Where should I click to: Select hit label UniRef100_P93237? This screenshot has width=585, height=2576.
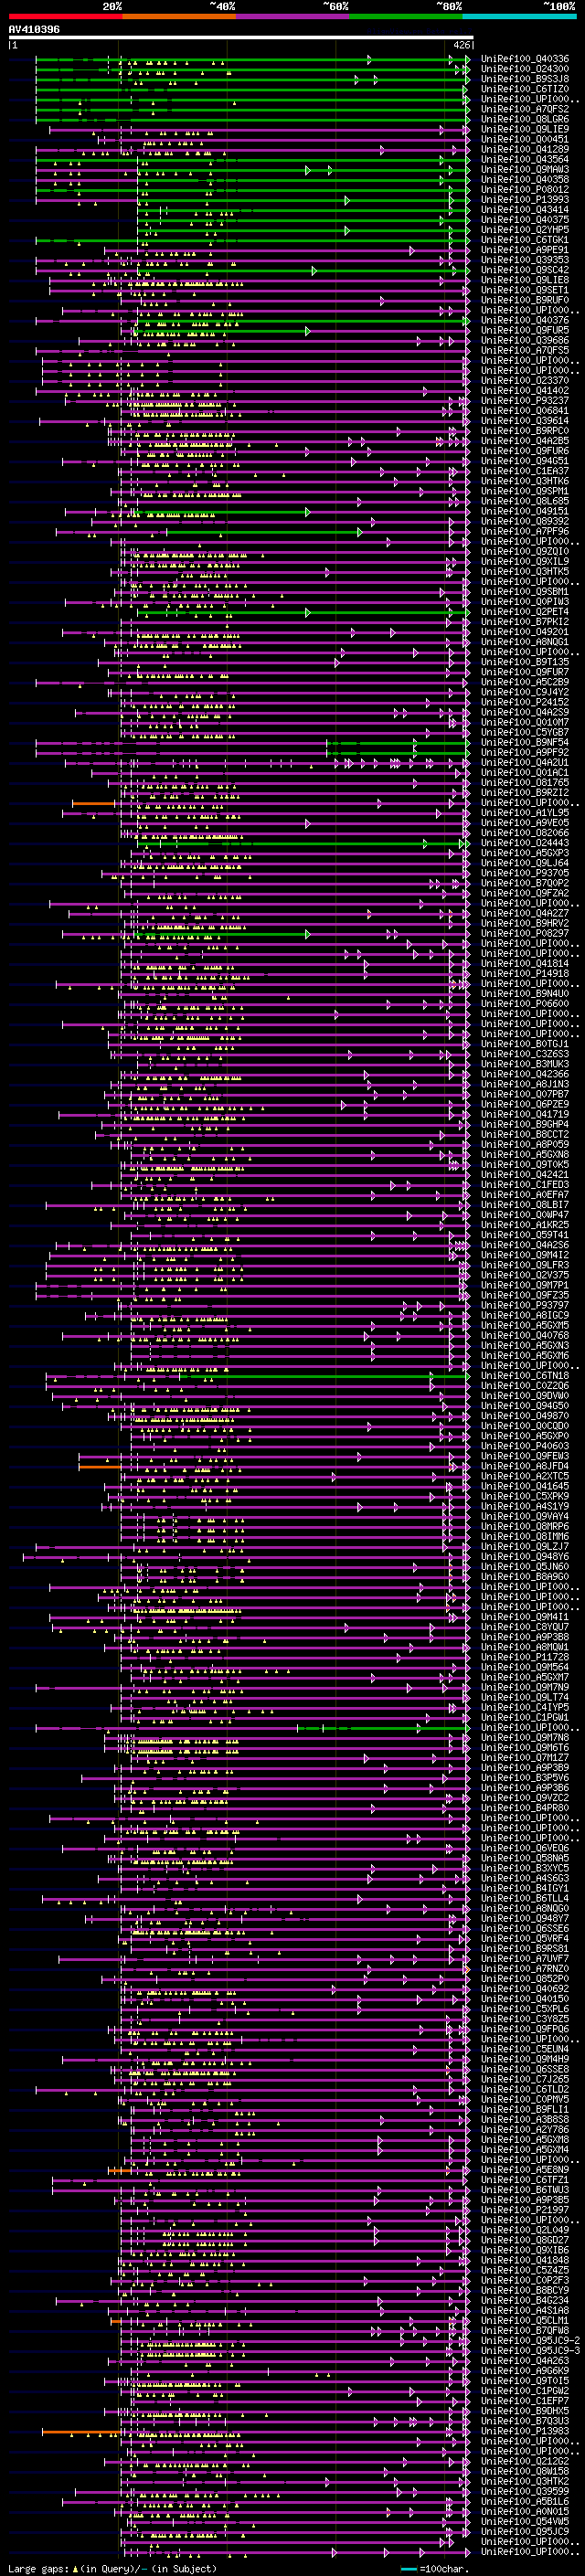(524, 400)
